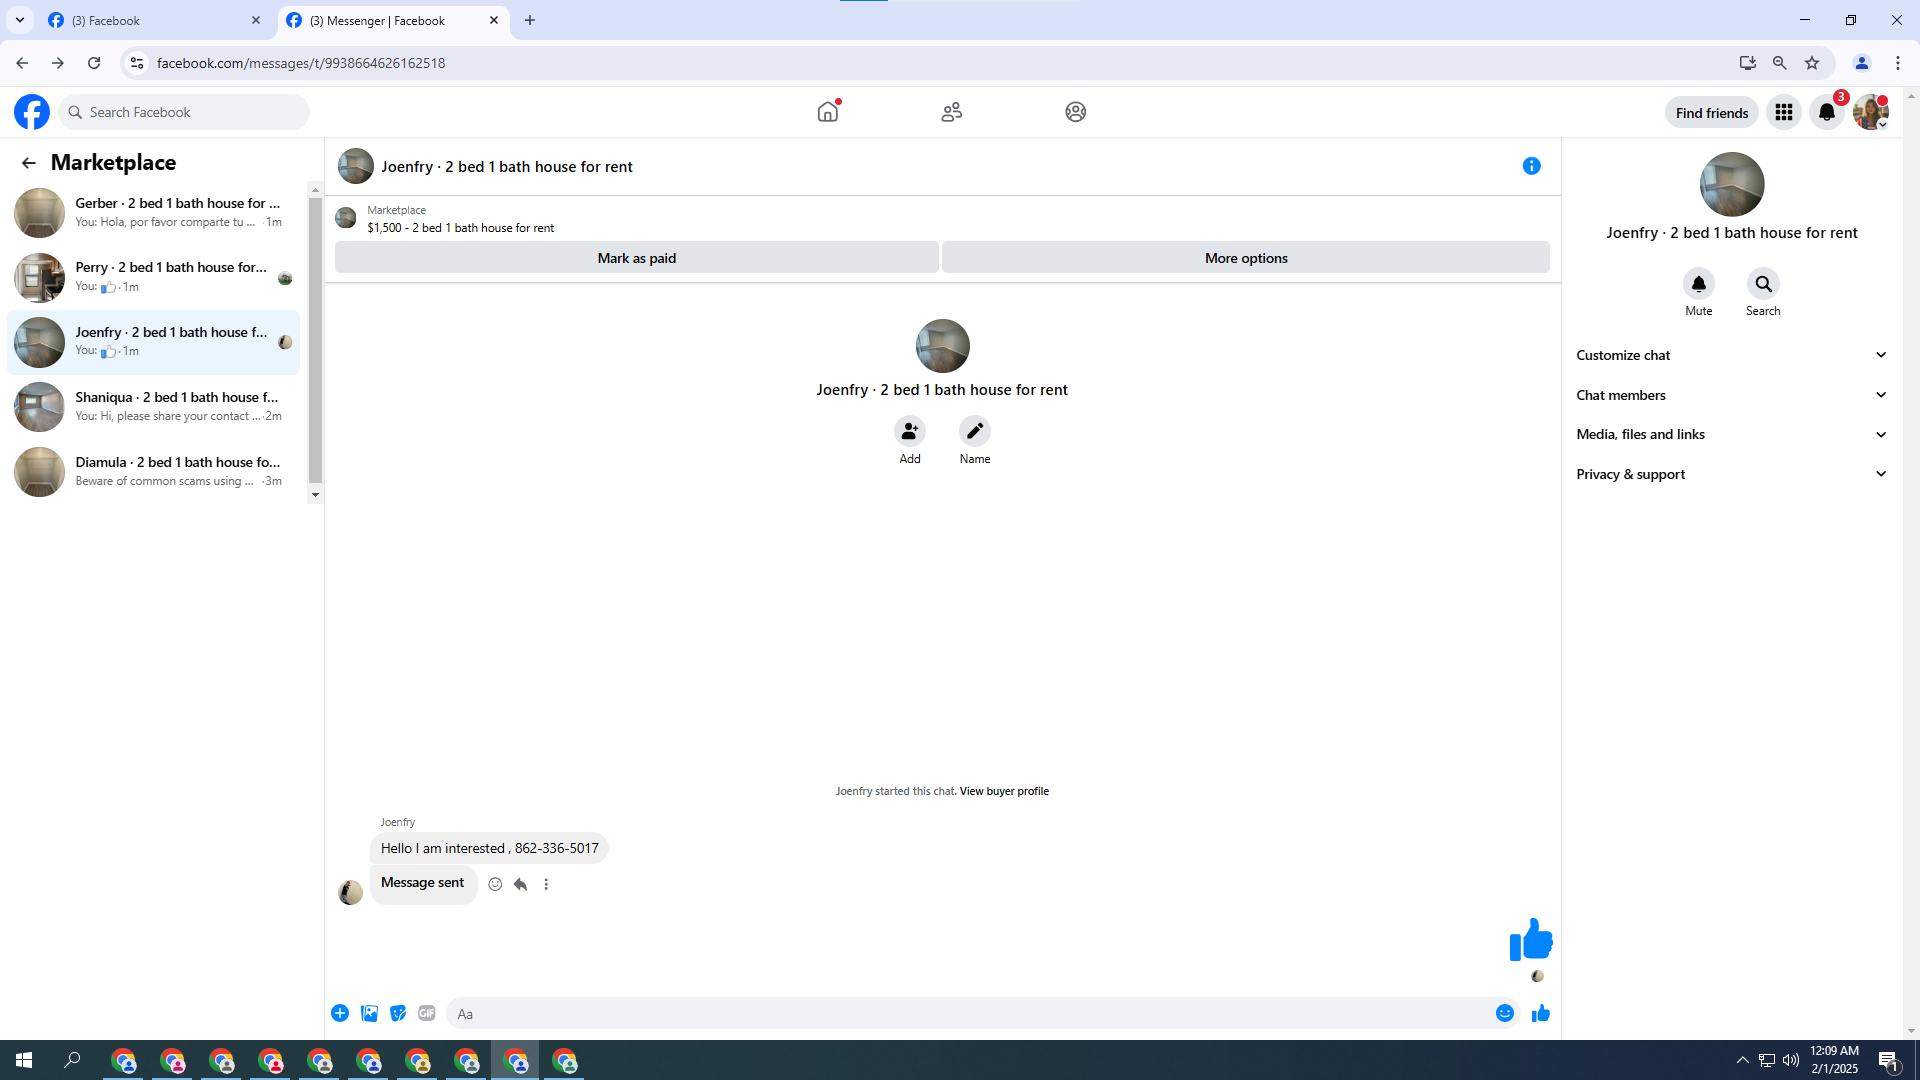Open the notifications bell
1920x1080 pixels.
(x=1827, y=112)
